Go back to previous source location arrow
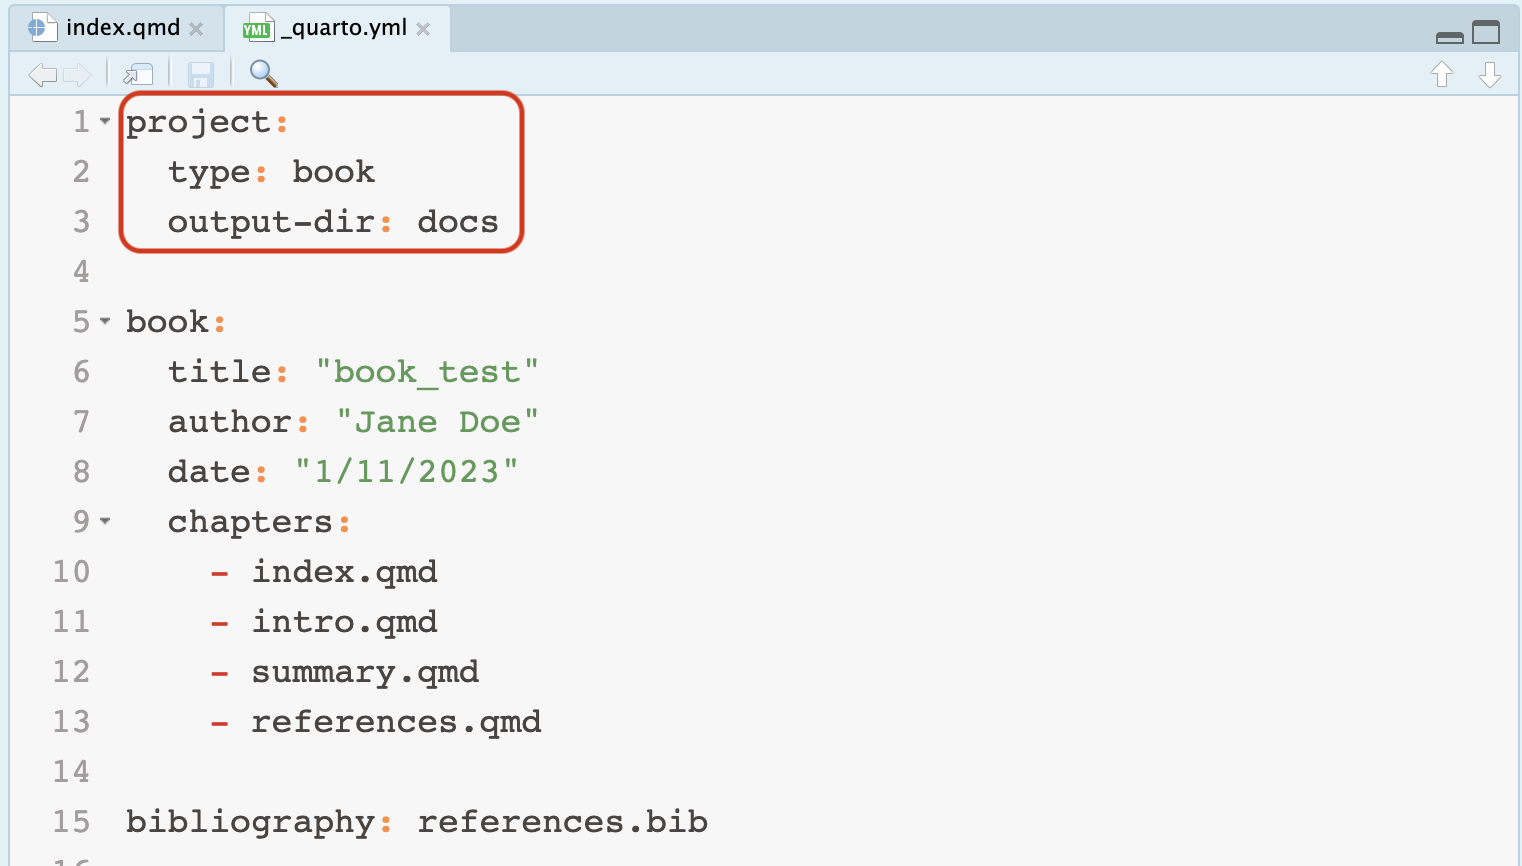 (x=42, y=74)
